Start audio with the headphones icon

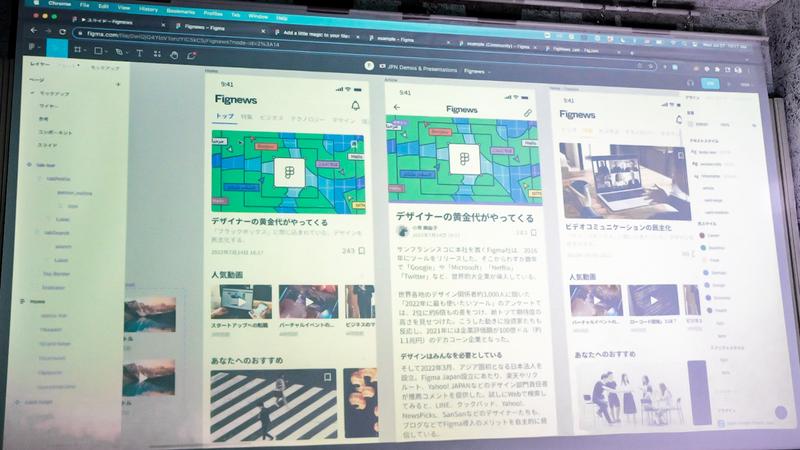pos(690,83)
